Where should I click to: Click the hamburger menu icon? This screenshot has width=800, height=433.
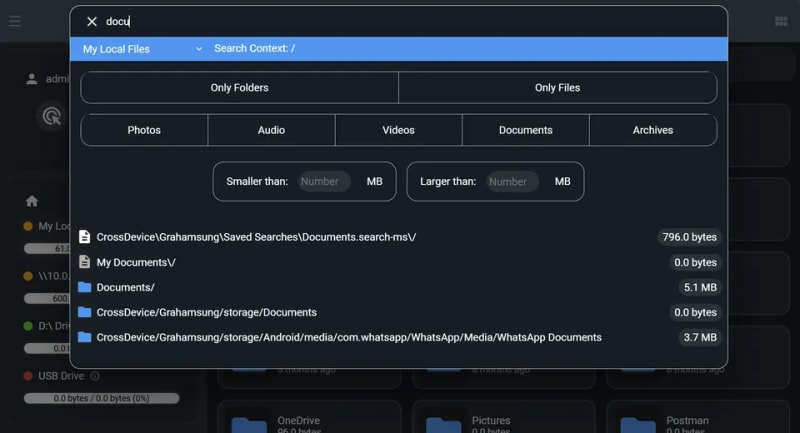pos(14,21)
